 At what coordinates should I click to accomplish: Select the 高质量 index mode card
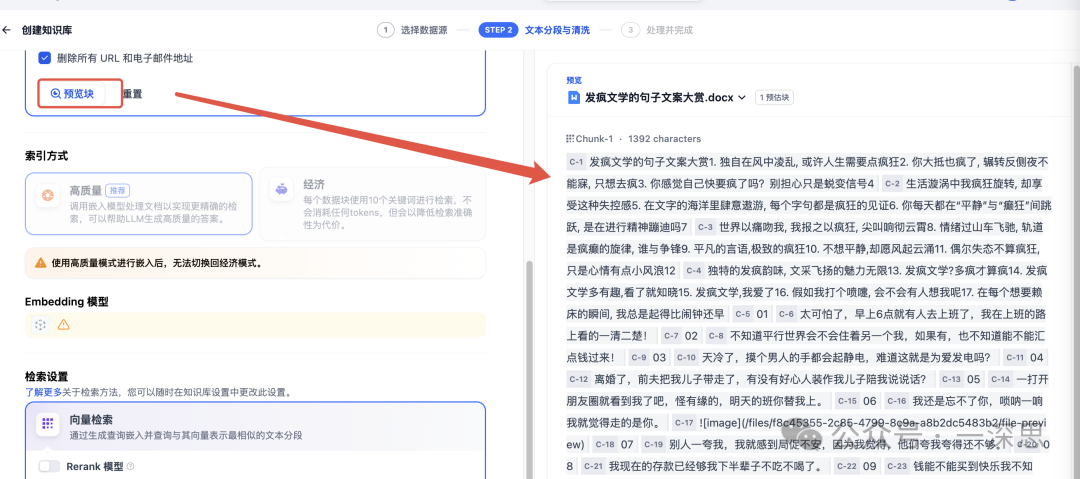[138, 203]
